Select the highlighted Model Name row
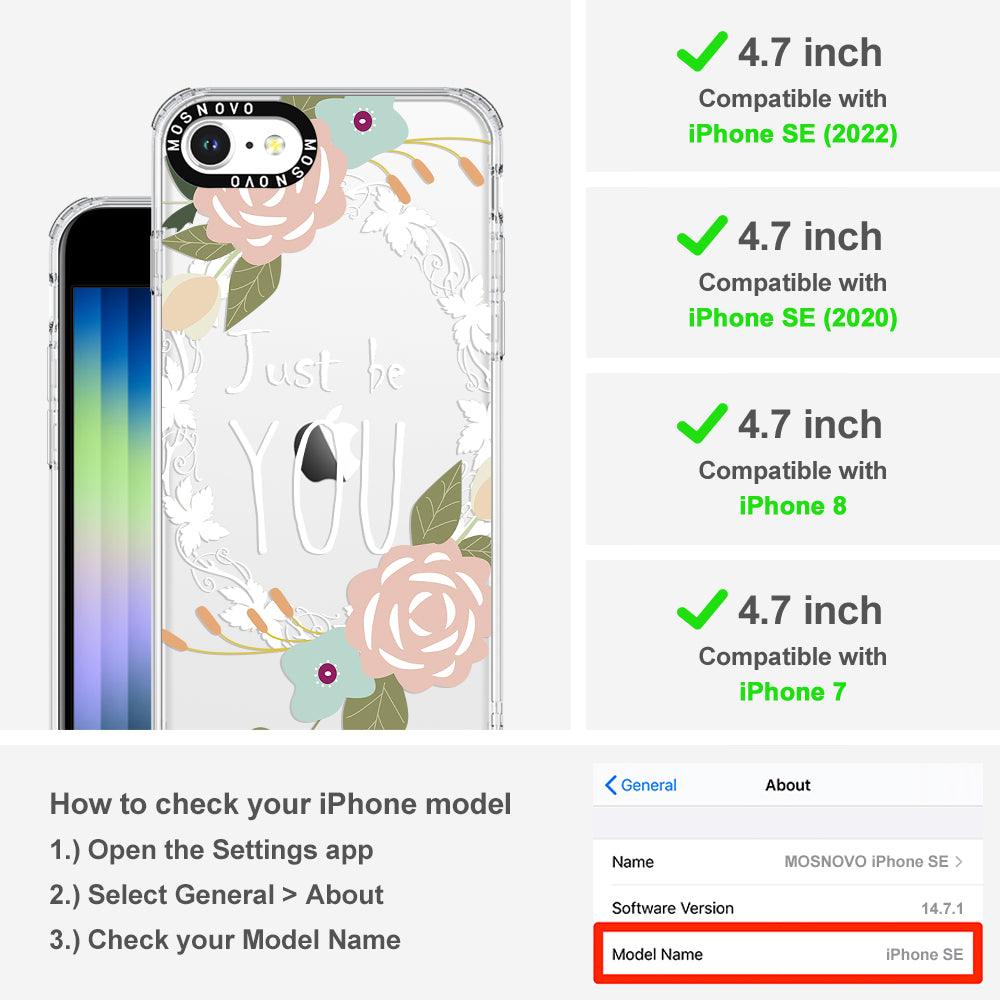This screenshot has height=1000, width=1000. click(x=788, y=953)
